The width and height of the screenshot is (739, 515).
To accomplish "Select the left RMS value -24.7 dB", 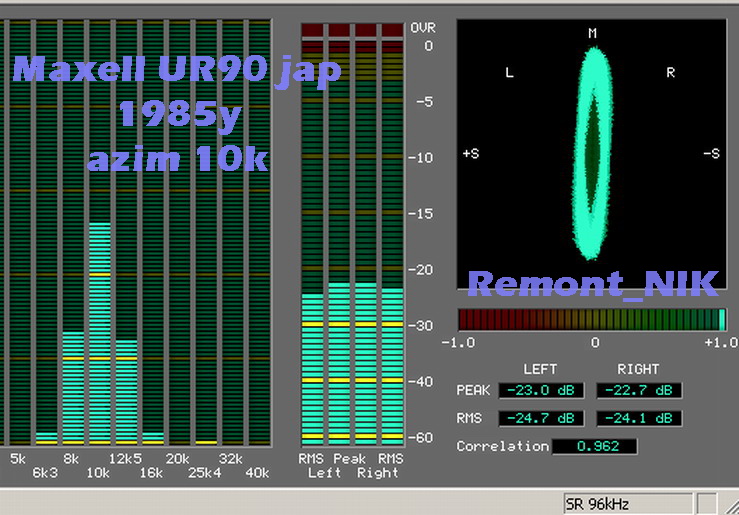I will (541, 418).
